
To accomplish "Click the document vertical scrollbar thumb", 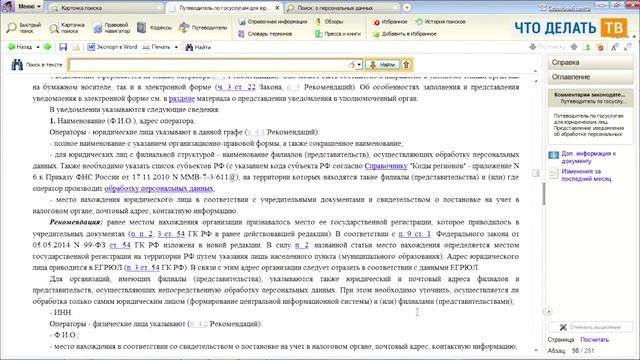I will coord(544,194).
